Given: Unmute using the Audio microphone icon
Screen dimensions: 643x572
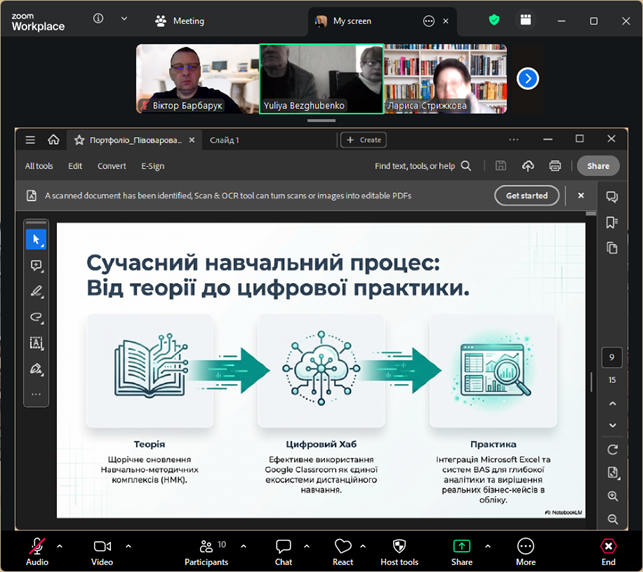Looking at the screenshot, I should [x=37, y=547].
